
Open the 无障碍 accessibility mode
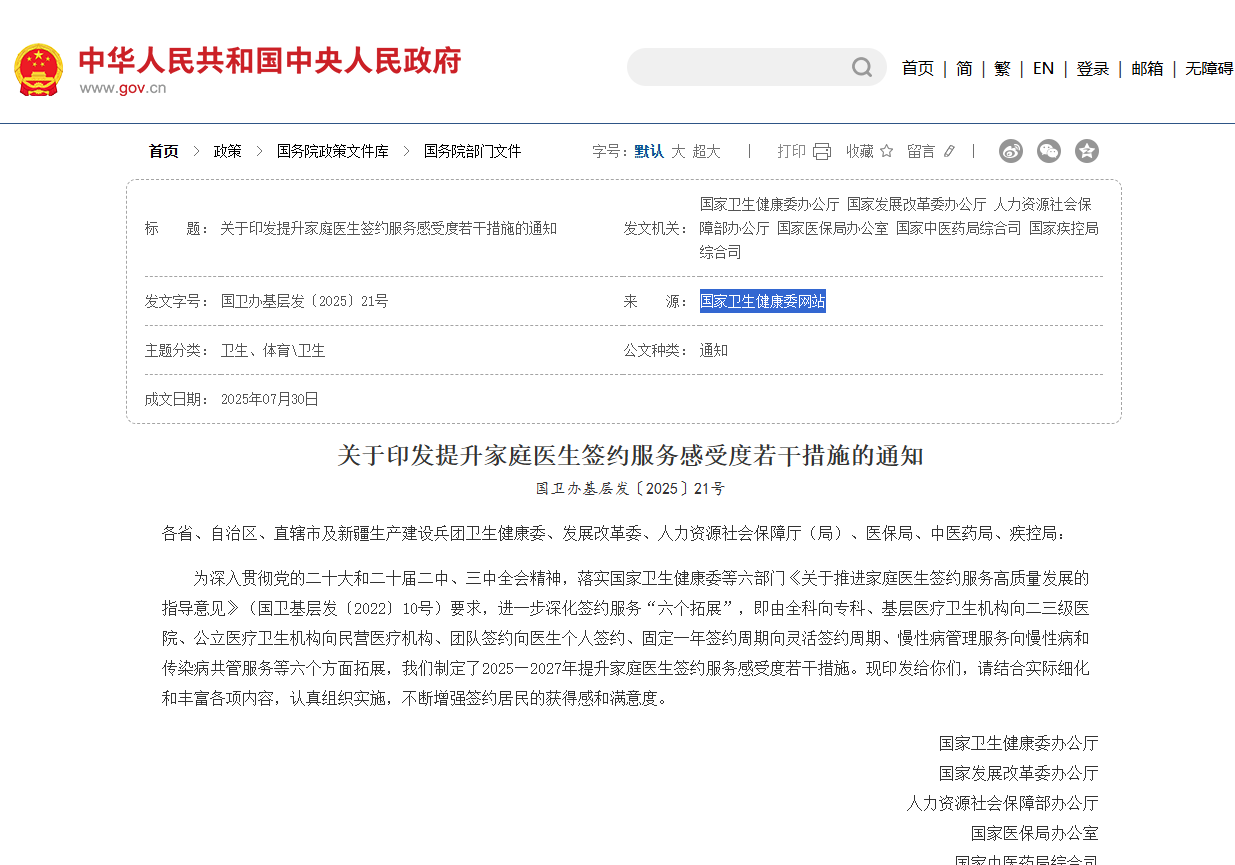pyautogui.click(x=1208, y=68)
